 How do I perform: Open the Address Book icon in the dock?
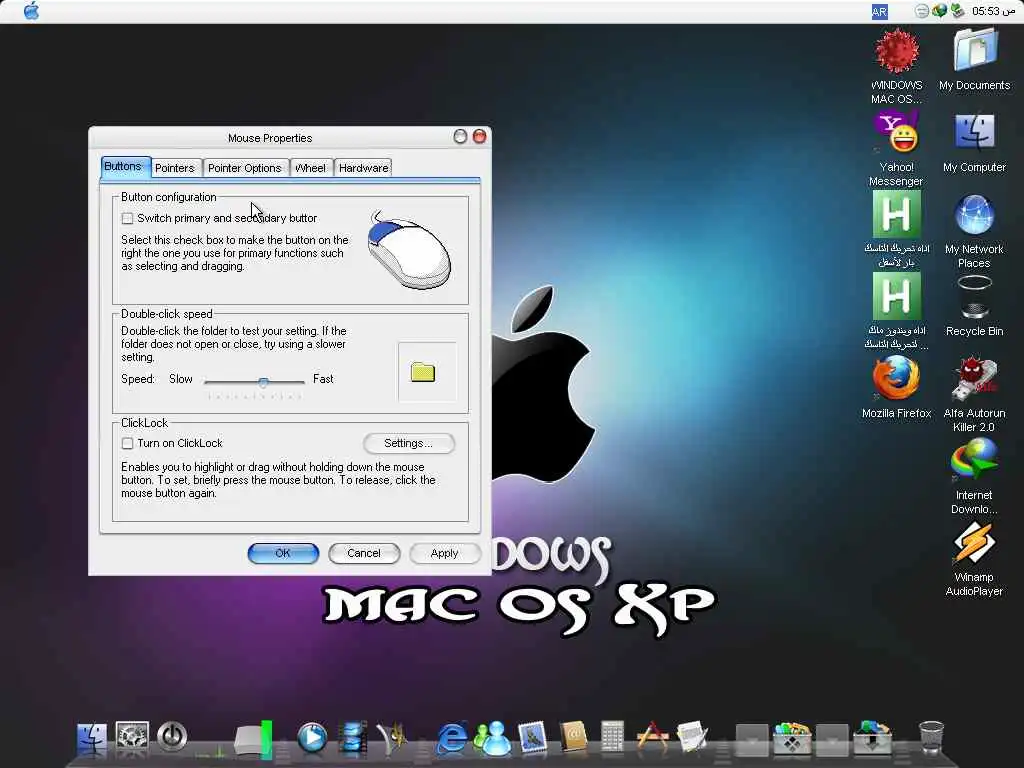pos(573,737)
